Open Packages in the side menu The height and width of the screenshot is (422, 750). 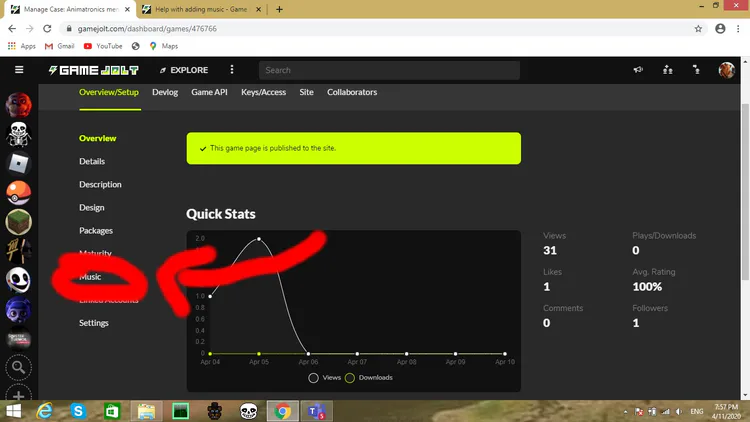pos(96,231)
